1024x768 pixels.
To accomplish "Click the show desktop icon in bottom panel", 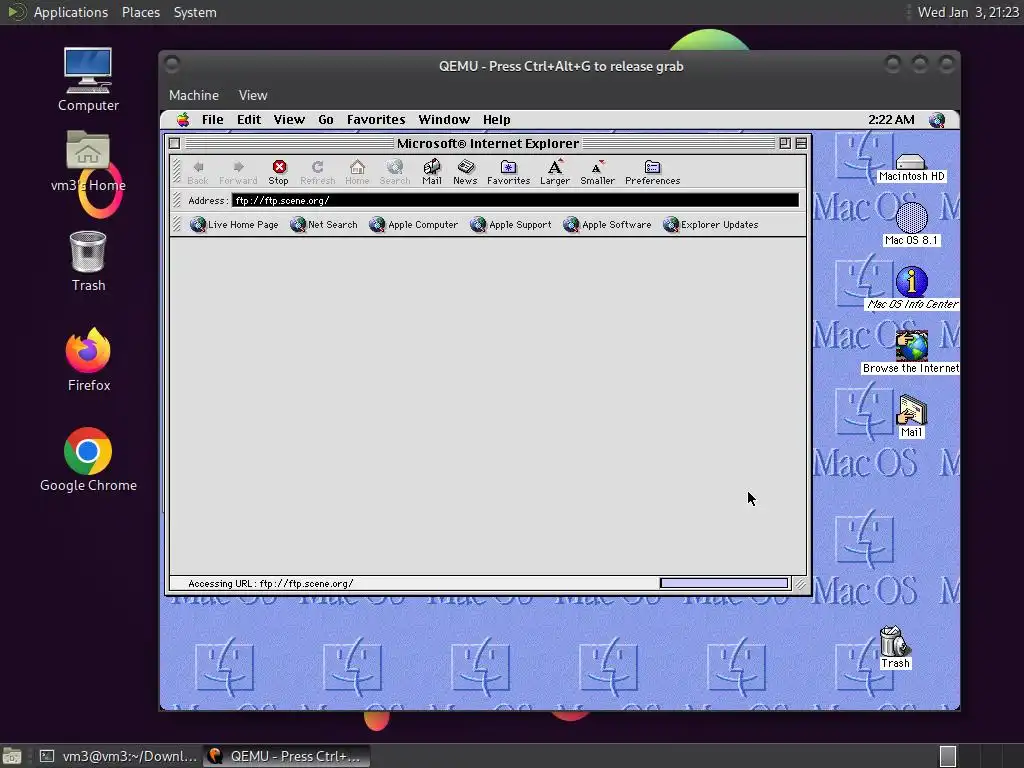I will pos(12,756).
